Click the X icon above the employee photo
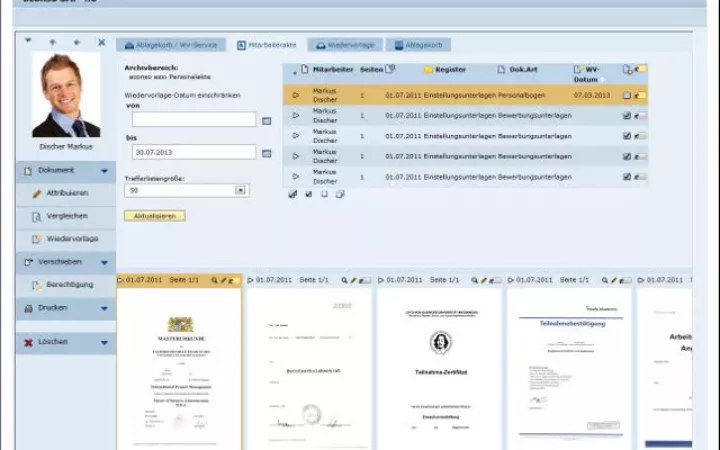 (x=101, y=42)
